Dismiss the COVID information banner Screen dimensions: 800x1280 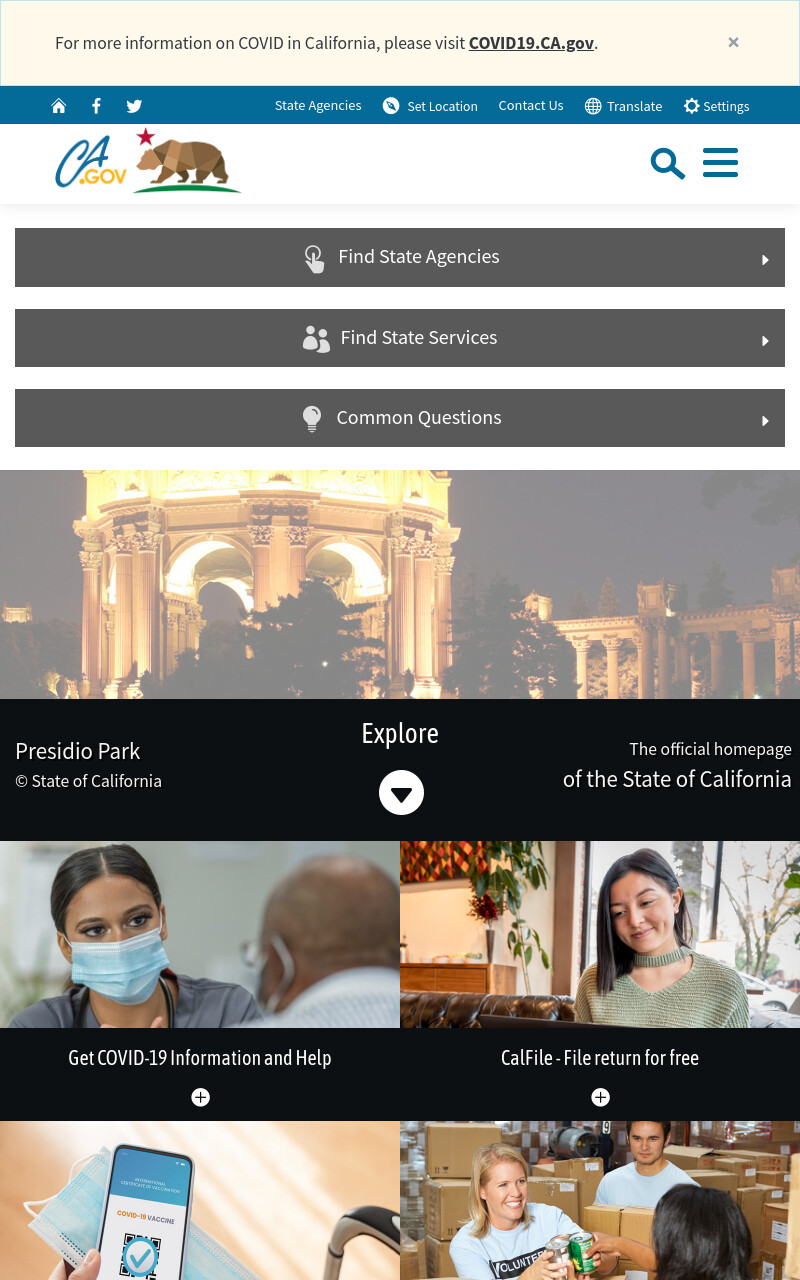(x=733, y=42)
